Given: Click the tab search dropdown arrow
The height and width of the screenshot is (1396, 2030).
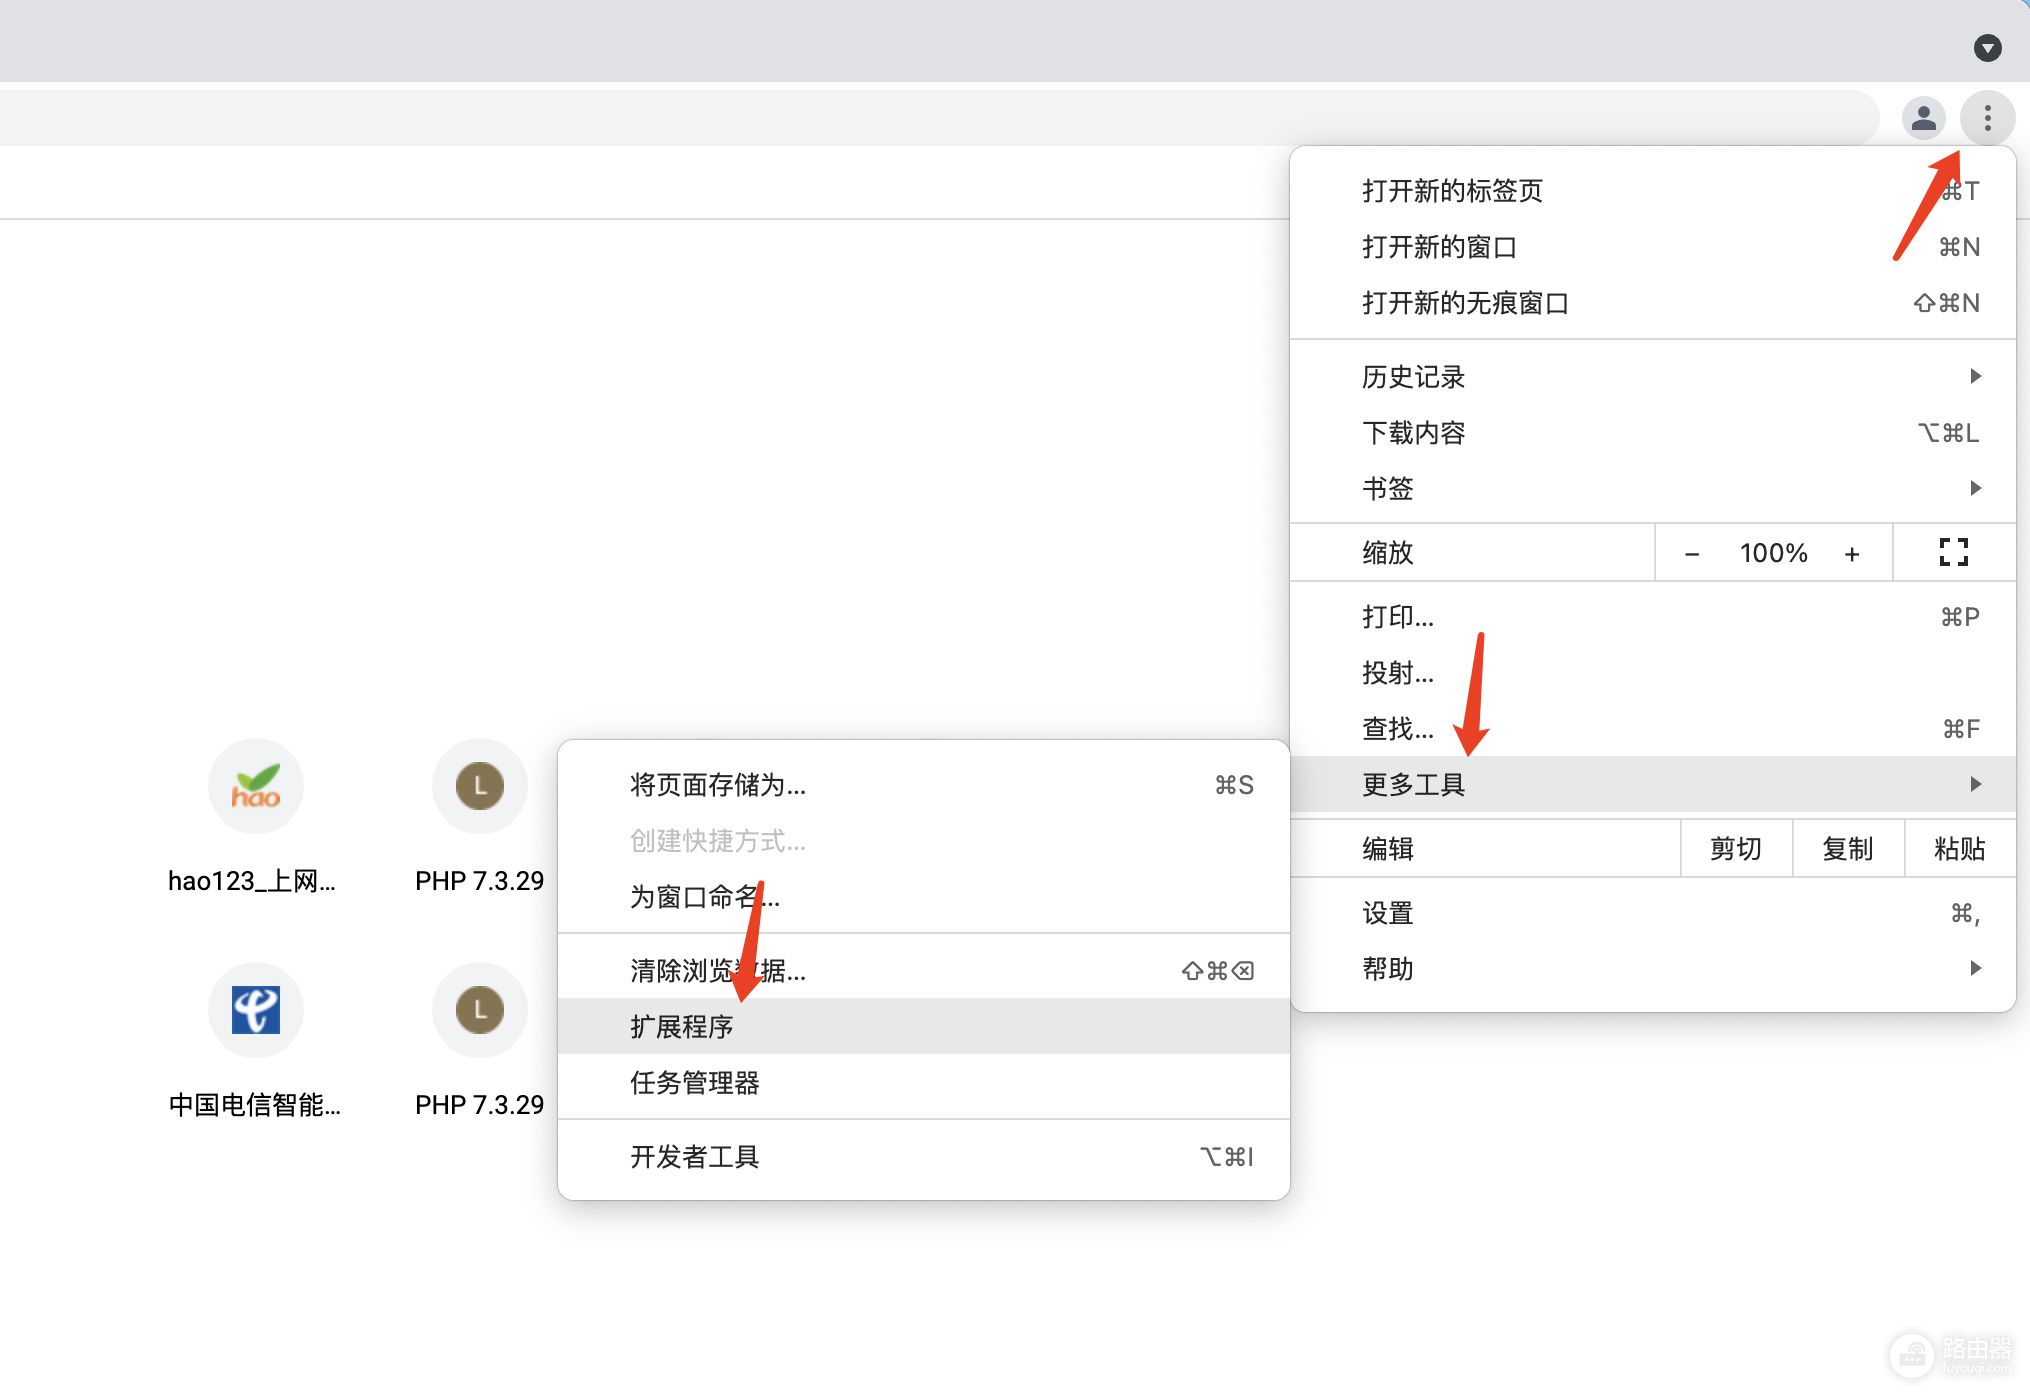Looking at the screenshot, I should pos(1987,48).
